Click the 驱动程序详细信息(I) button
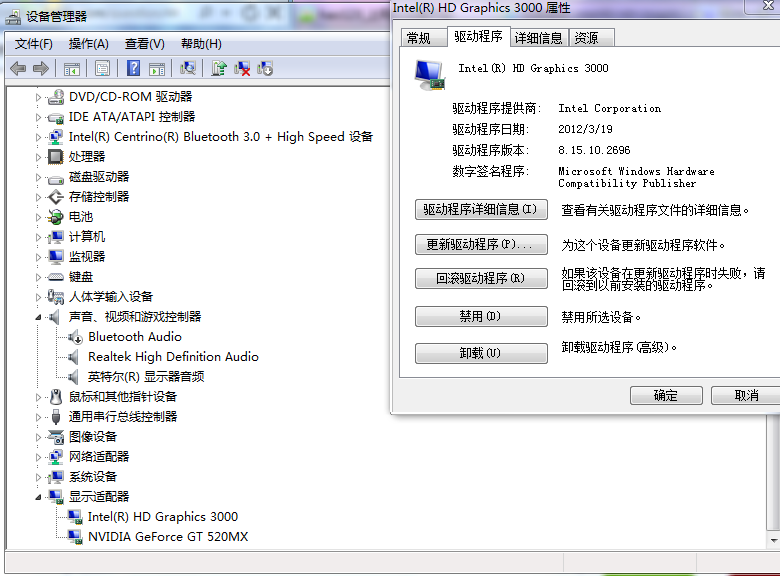Image resolution: width=780 pixels, height=576 pixels. point(481,209)
